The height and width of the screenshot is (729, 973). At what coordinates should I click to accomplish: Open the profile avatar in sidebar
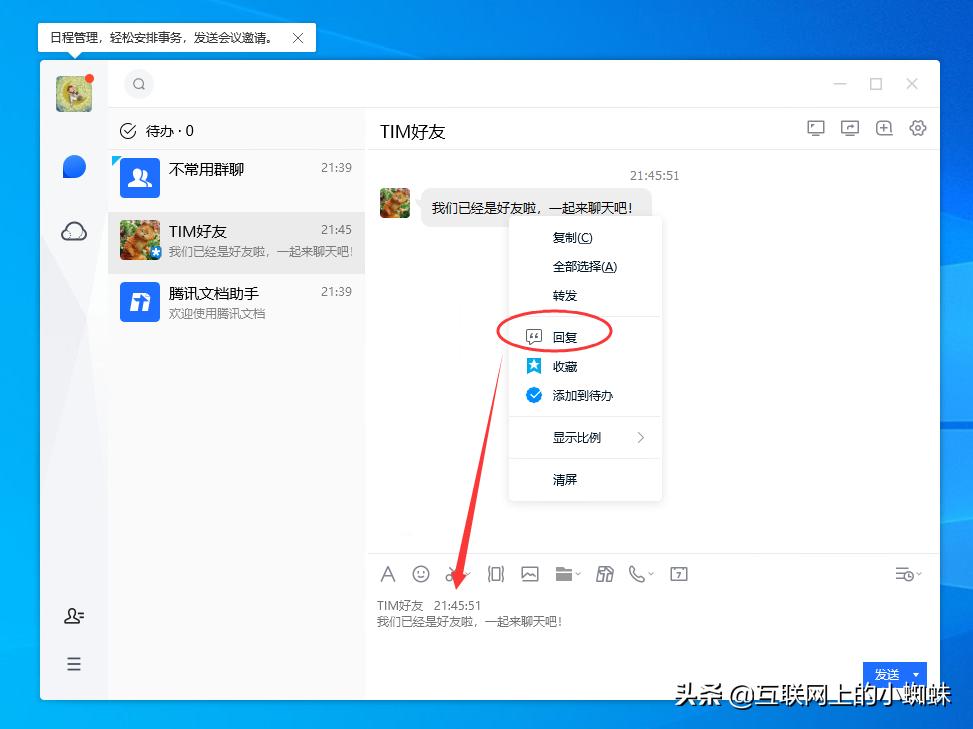click(x=74, y=94)
